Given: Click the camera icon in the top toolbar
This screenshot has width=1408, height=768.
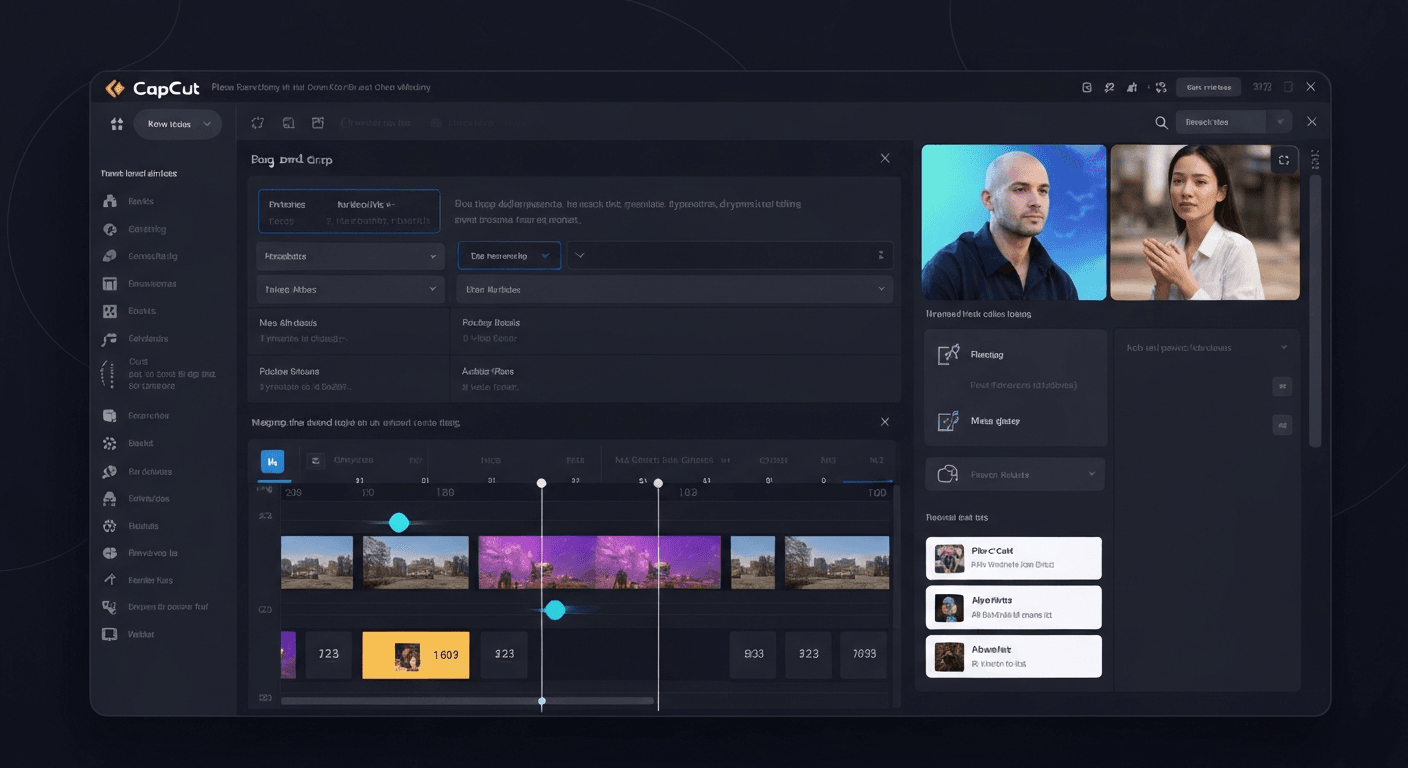Looking at the screenshot, I should (x=289, y=122).
